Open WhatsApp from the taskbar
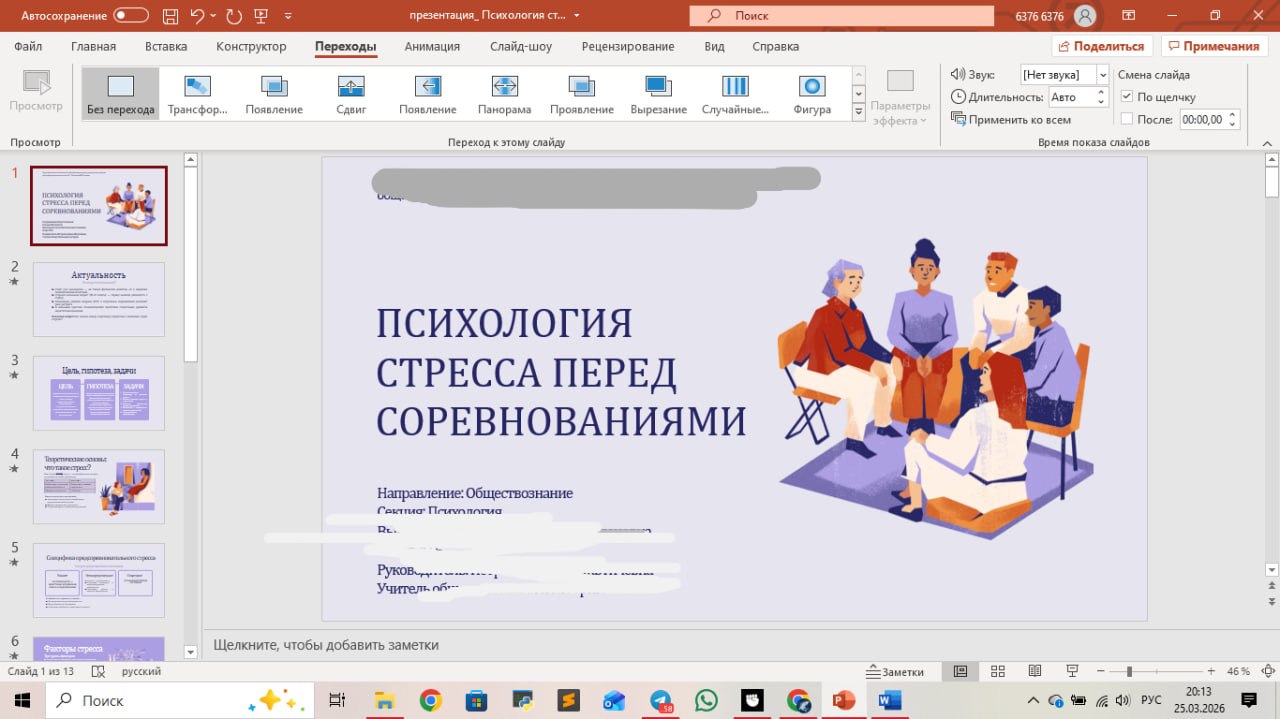This screenshot has width=1280, height=719. pos(707,701)
